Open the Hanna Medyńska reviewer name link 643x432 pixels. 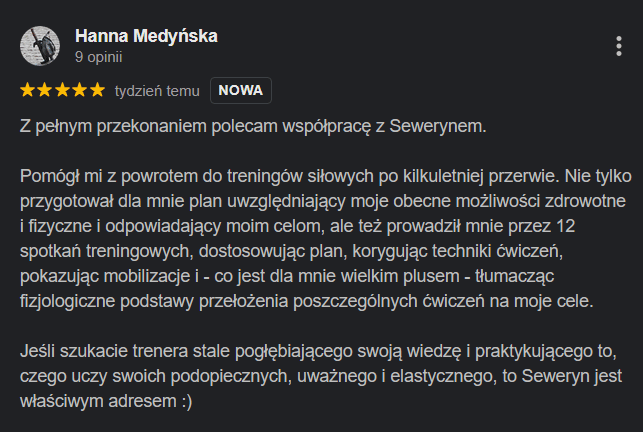[146, 37]
